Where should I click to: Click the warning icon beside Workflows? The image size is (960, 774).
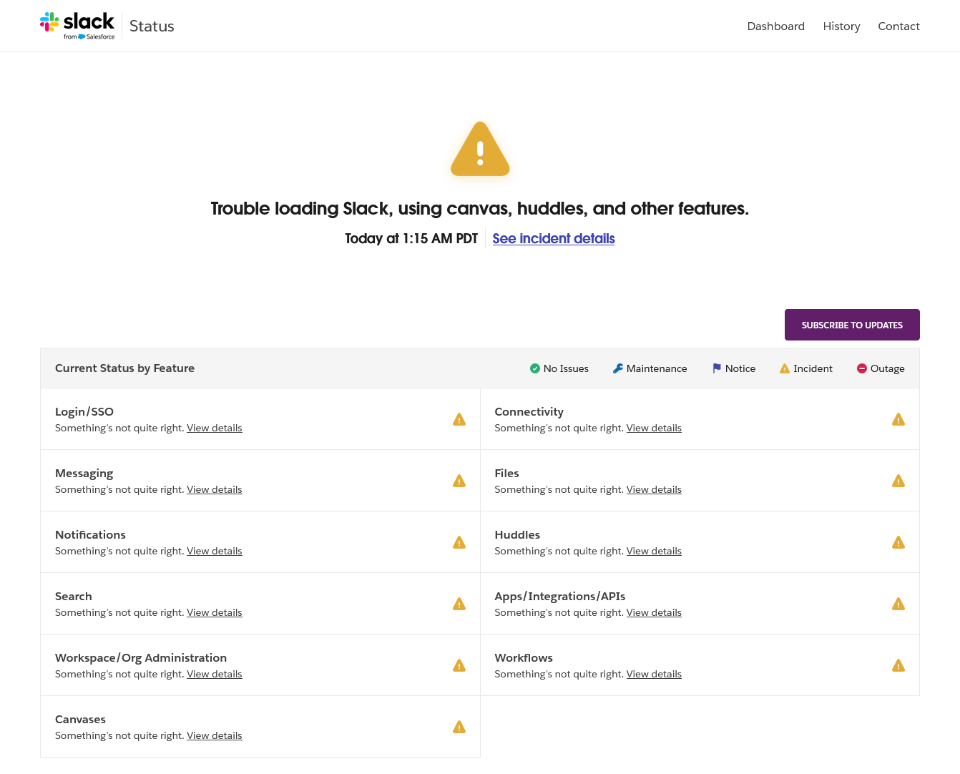(x=898, y=665)
